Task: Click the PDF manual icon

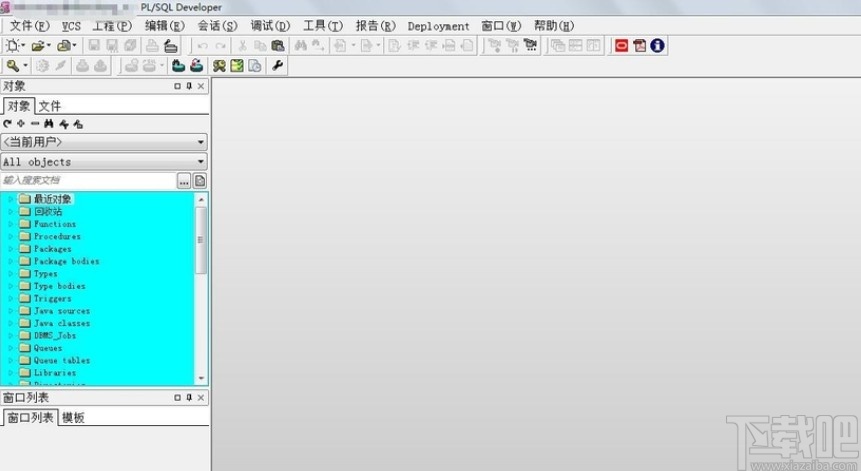Action: [640, 46]
